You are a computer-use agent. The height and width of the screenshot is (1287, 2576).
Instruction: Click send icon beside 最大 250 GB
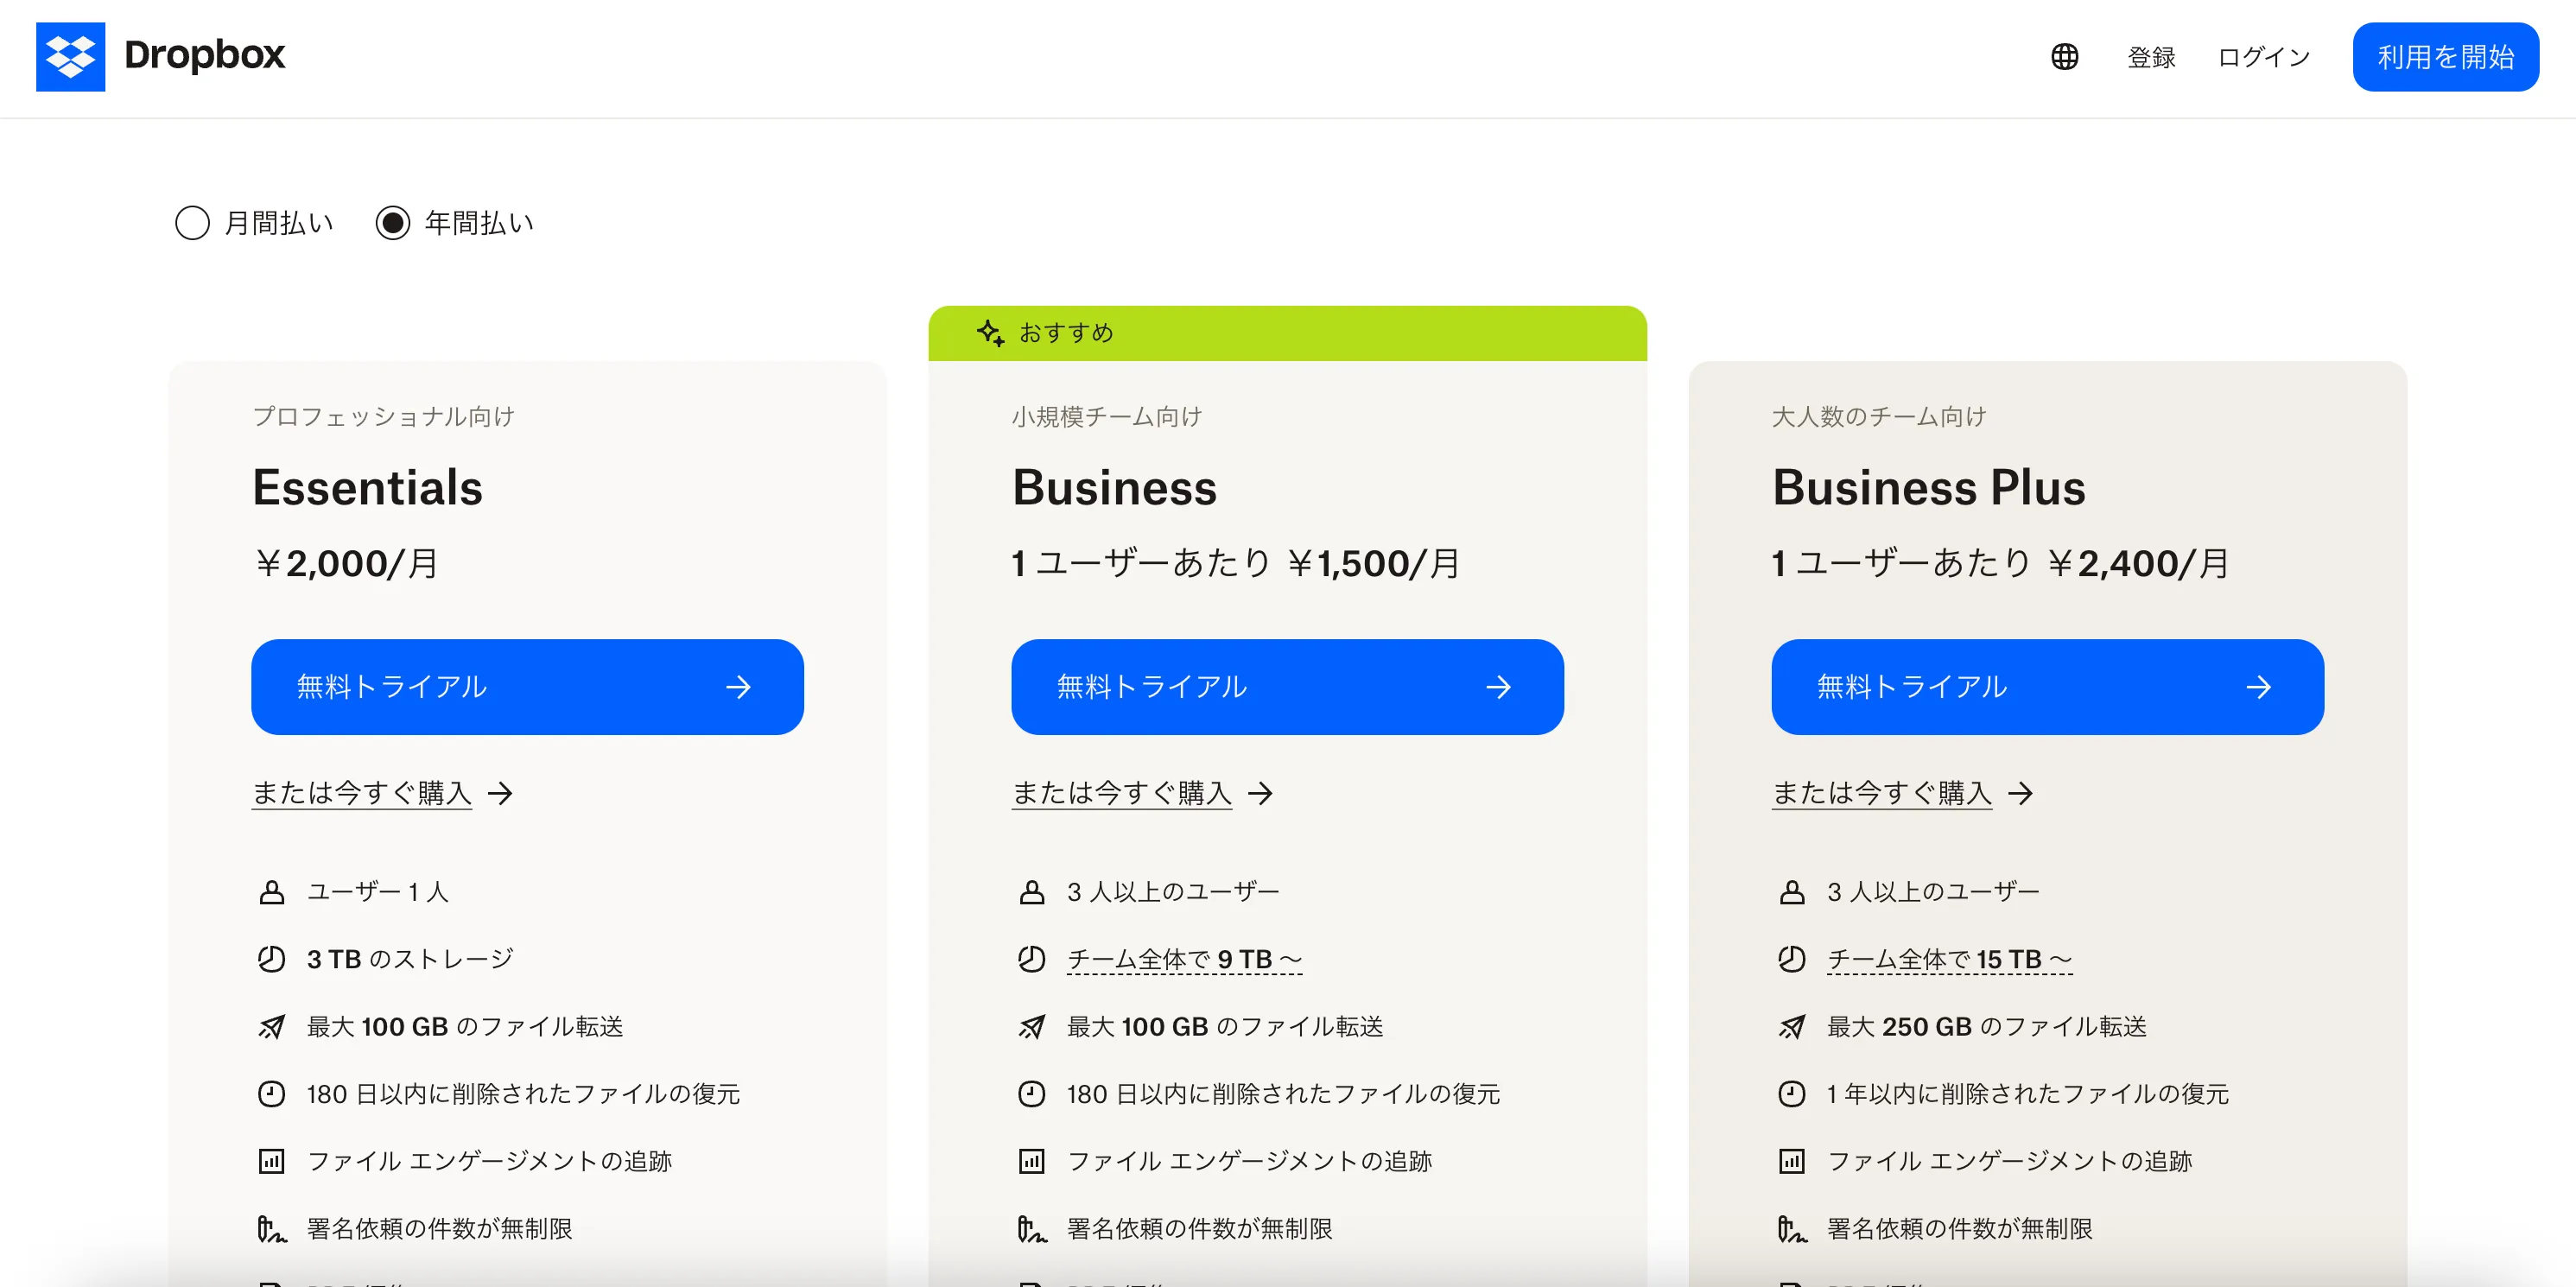1791,1026
